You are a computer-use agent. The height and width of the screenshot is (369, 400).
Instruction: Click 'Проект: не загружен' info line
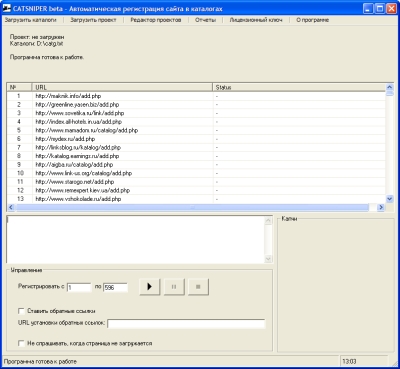37,37
